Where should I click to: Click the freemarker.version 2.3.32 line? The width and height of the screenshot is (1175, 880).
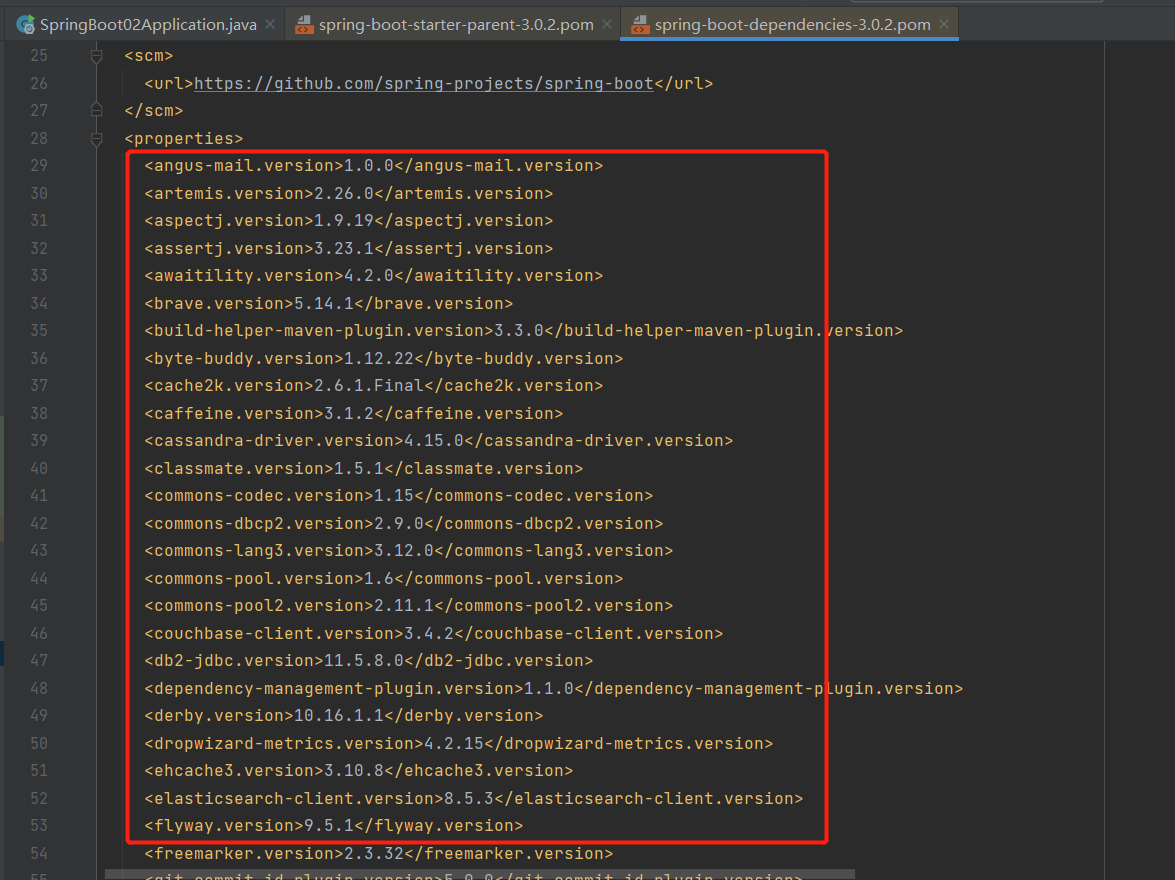(378, 853)
